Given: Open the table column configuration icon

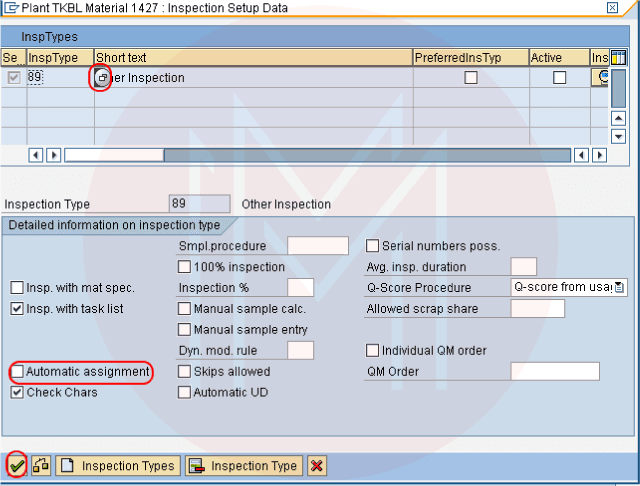Looking at the screenshot, I should click(x=618, y=58).
